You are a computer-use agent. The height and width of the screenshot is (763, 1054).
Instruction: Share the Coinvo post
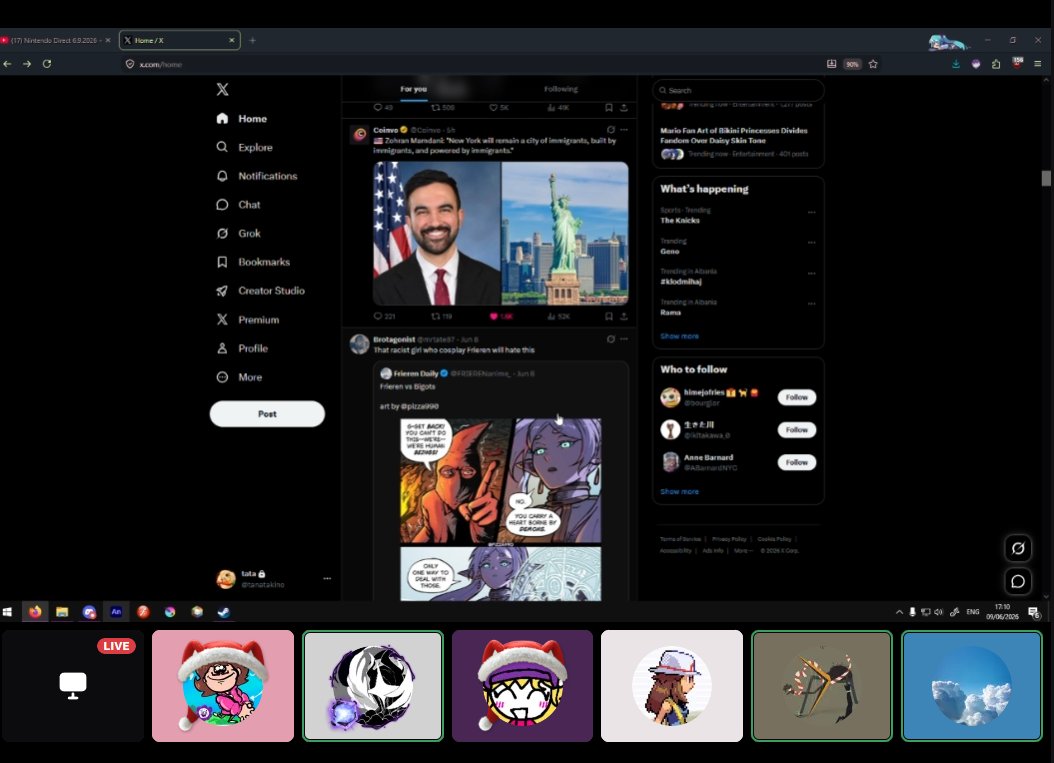[x=624, y=316]
